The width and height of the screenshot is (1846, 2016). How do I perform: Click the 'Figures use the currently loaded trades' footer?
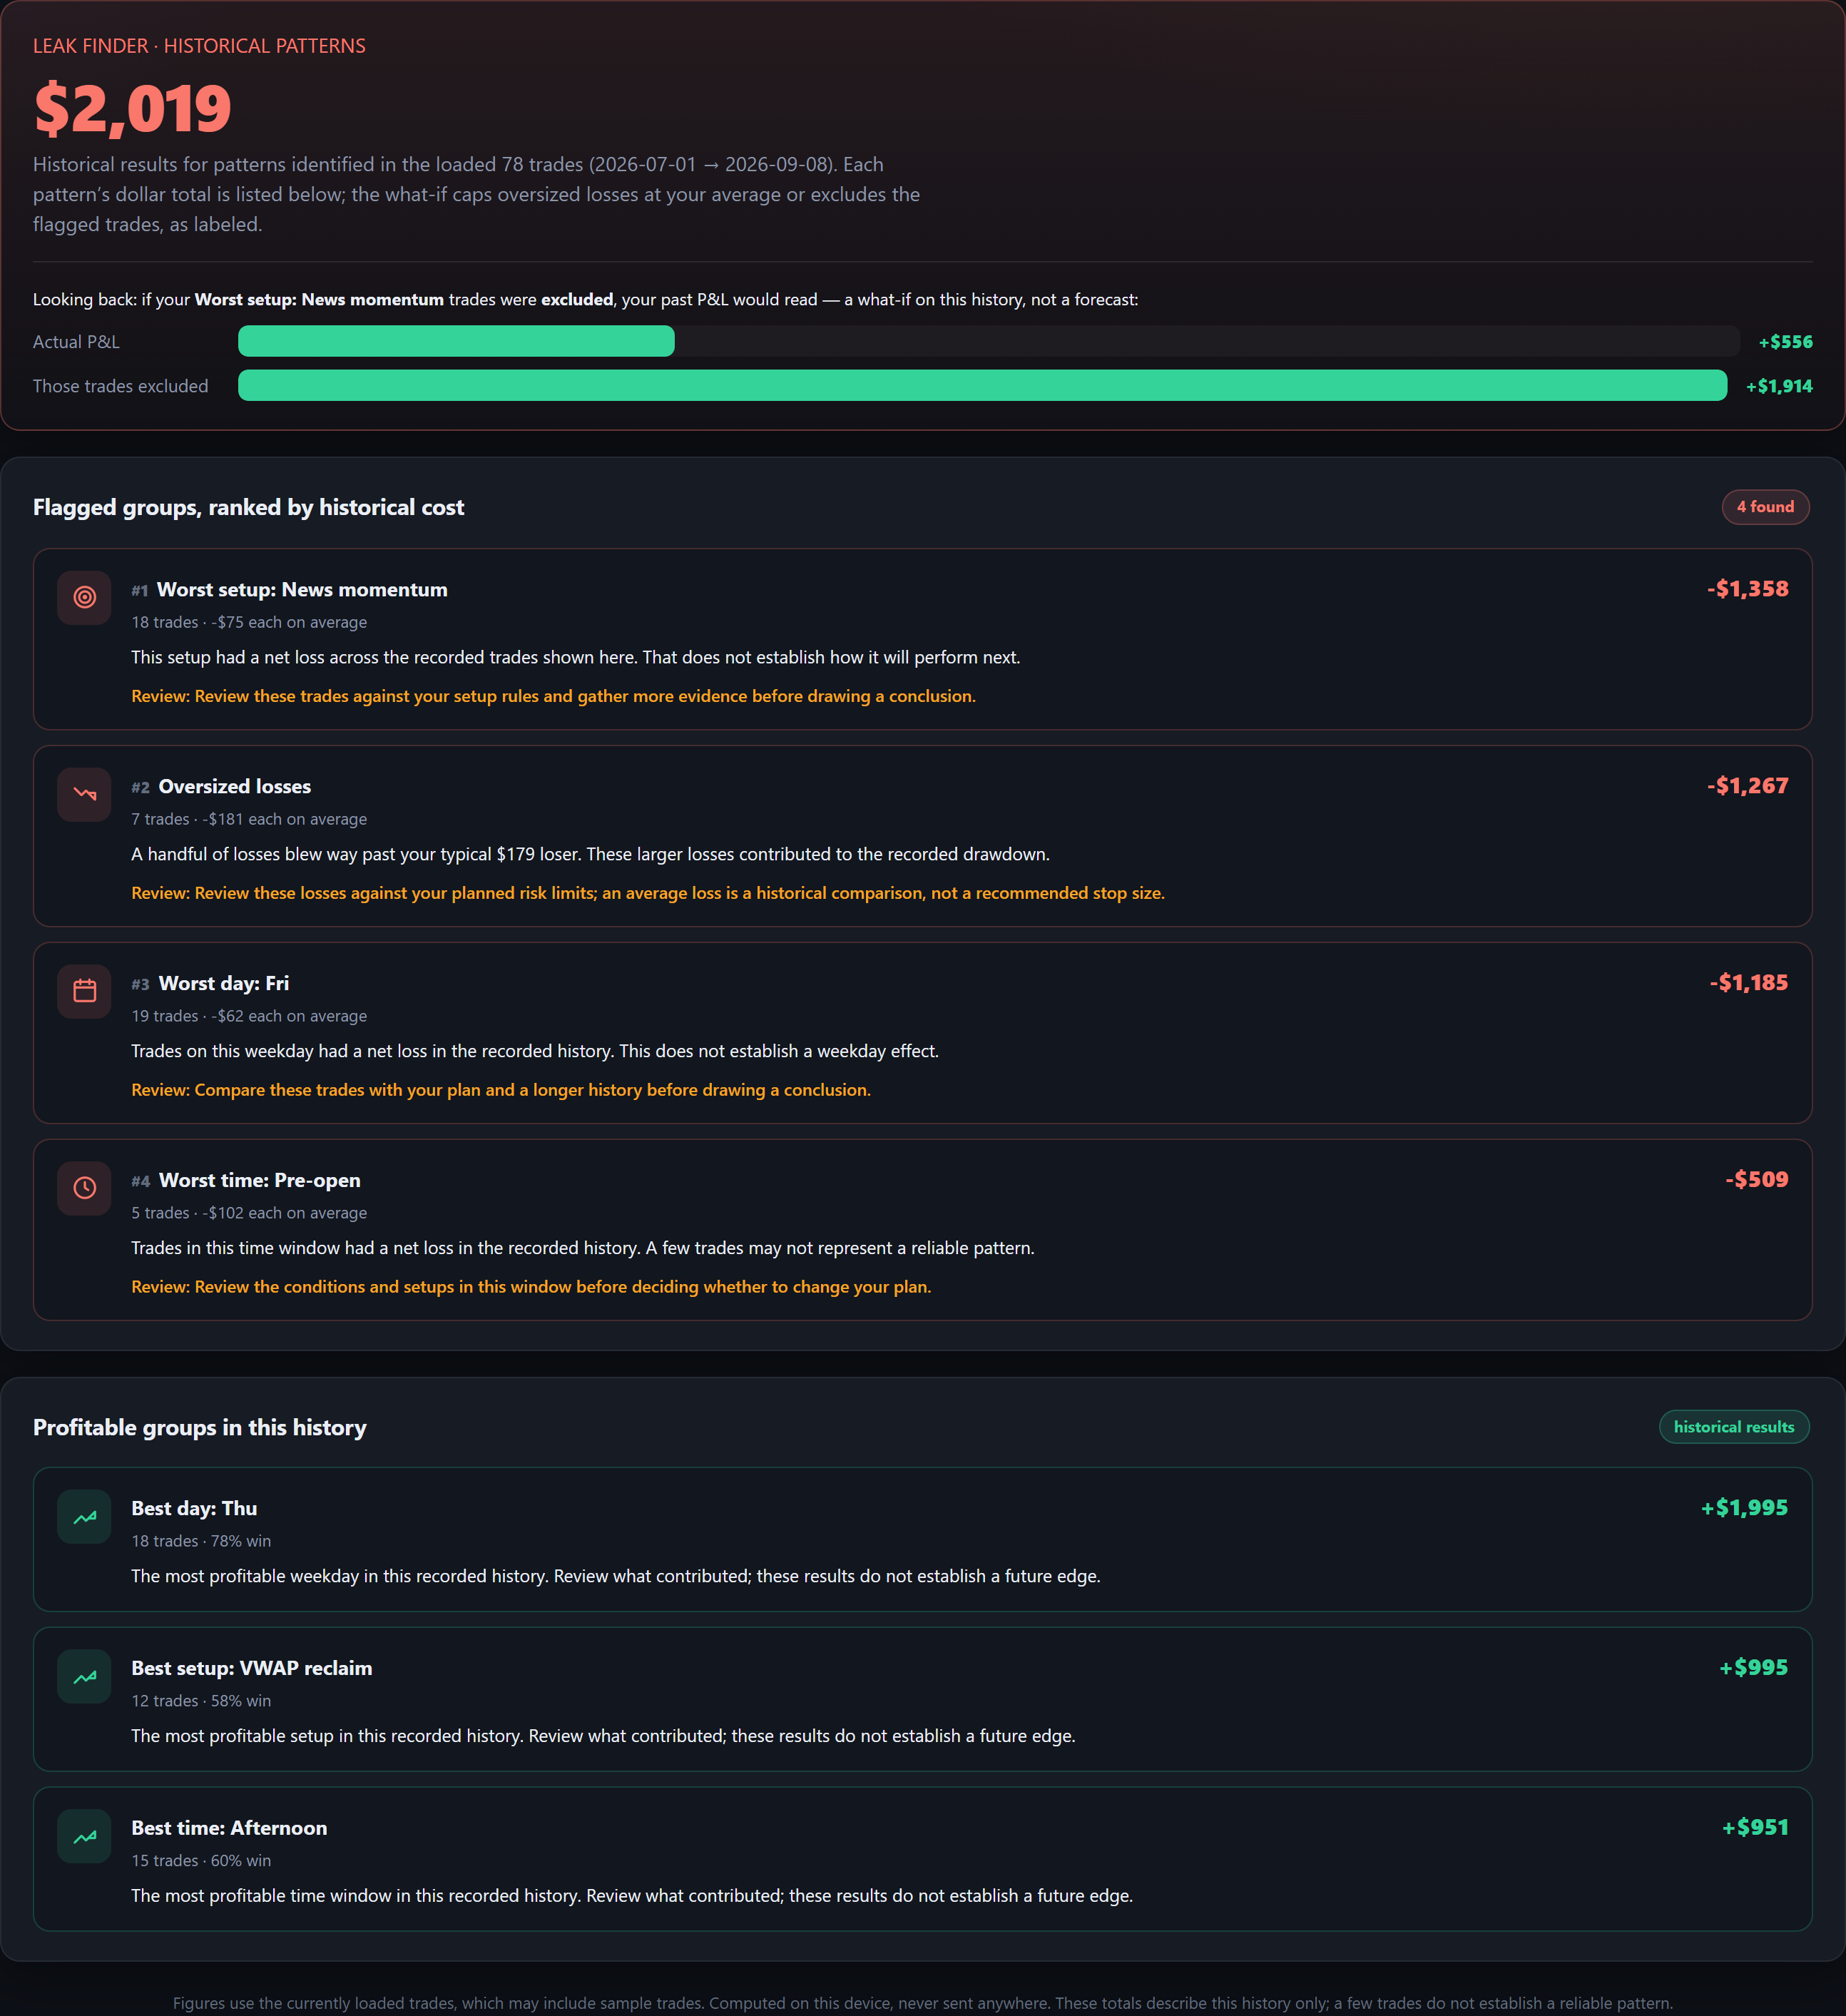click(922, 2003)
